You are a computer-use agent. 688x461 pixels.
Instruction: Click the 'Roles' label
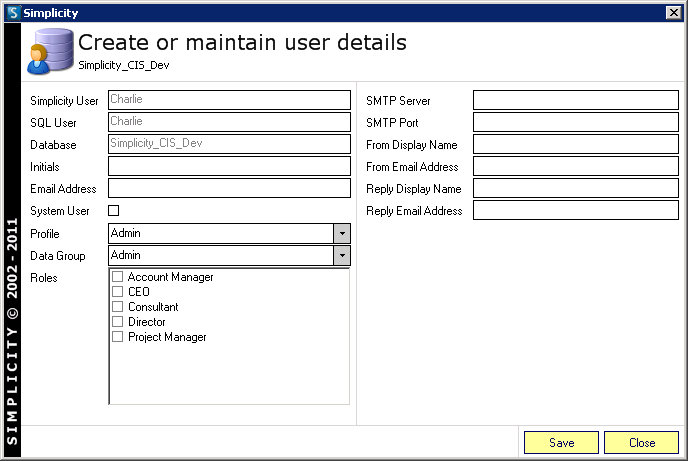click(x=43, y=278)
